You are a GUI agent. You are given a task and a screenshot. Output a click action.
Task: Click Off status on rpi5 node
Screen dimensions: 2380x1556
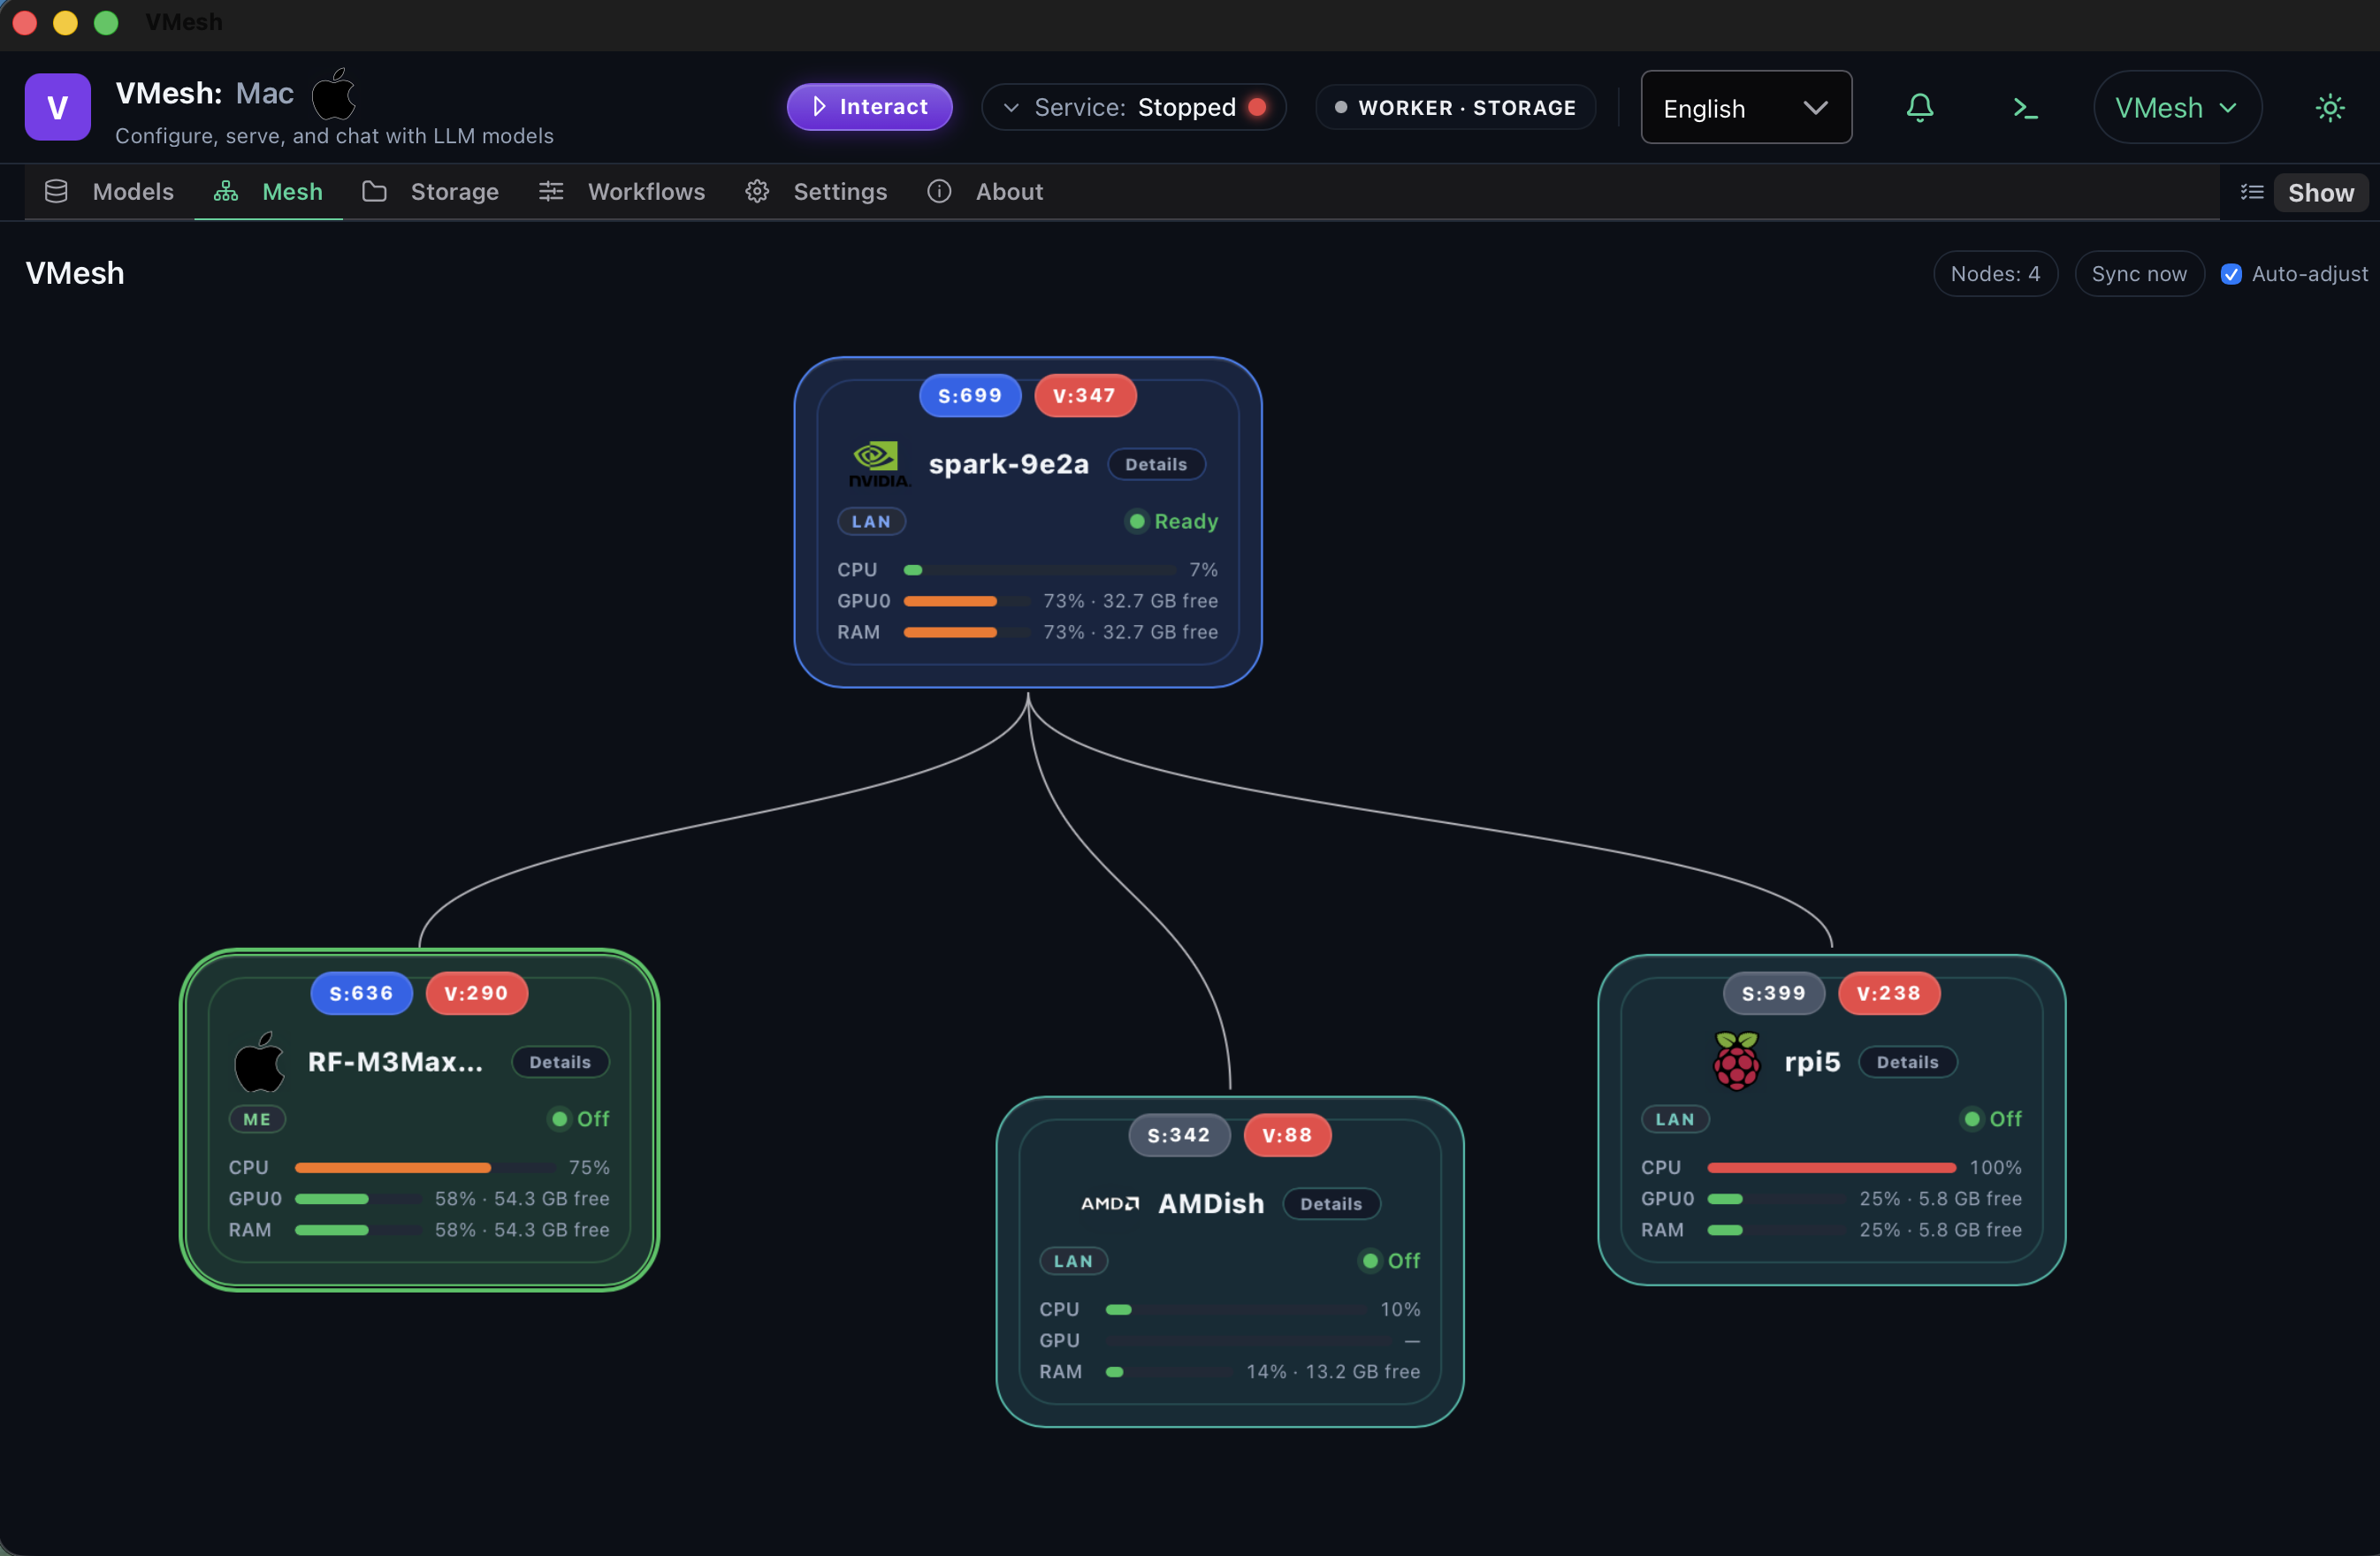(x=1992, y=1120)
